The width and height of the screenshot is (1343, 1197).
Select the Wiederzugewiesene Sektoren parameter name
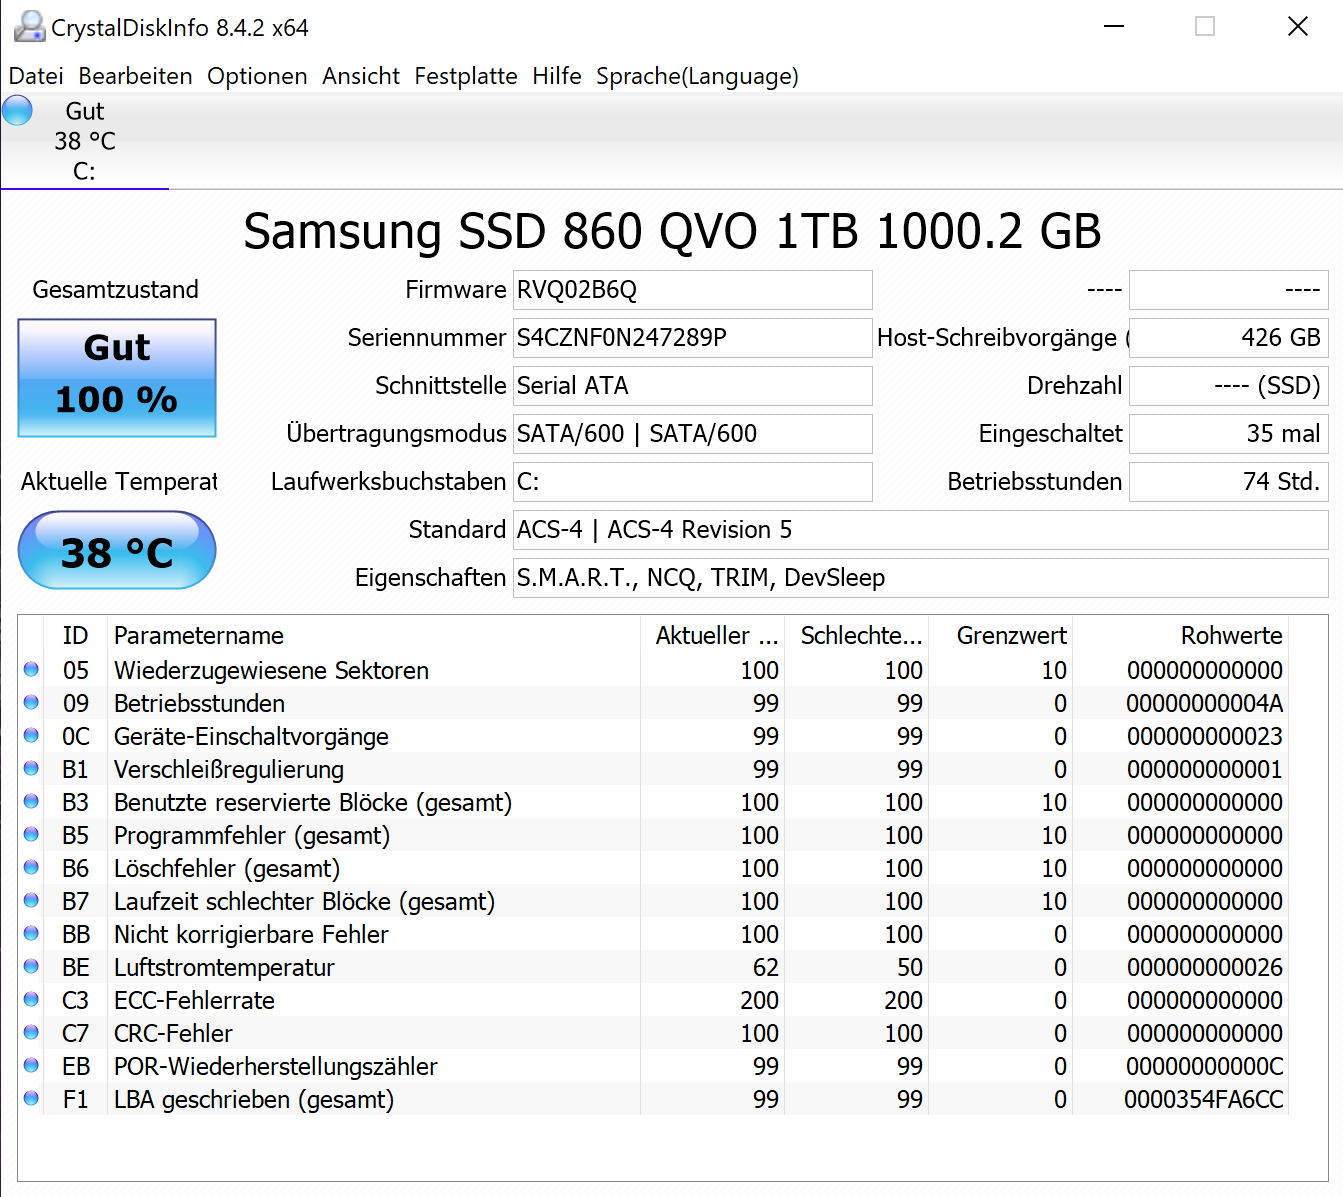[x=271, y=671]
